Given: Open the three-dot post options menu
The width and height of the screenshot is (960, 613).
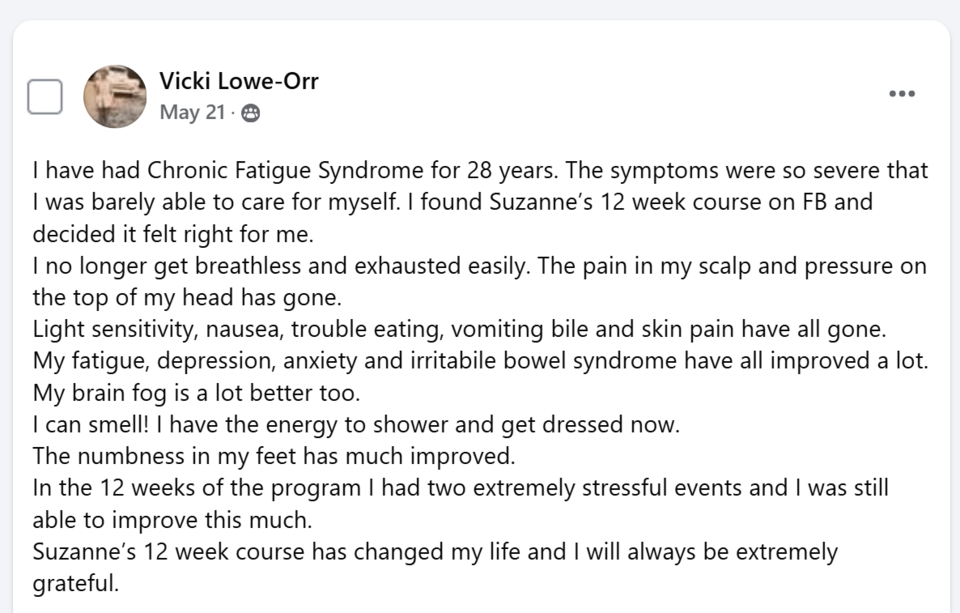Looking at the screenshot, I should coord(902,94).
